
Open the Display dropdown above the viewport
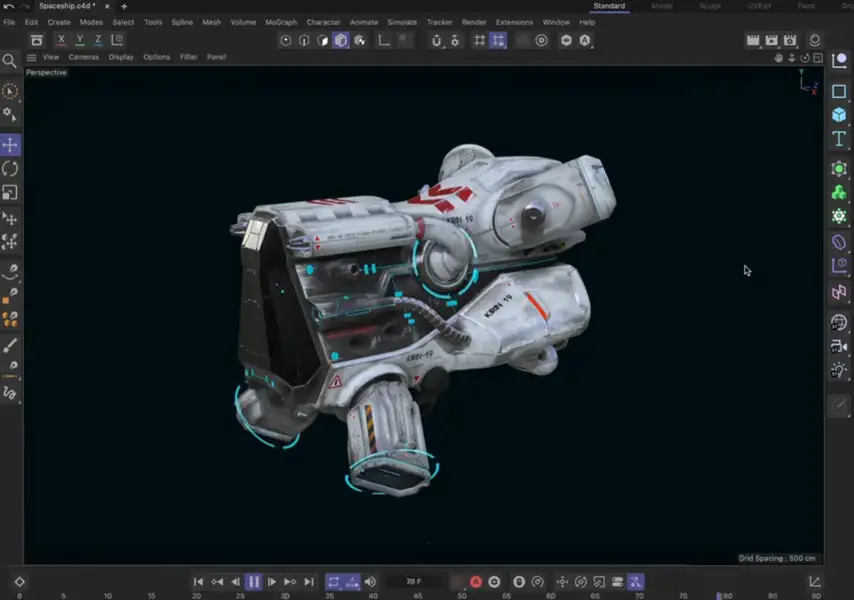(121, 57)
